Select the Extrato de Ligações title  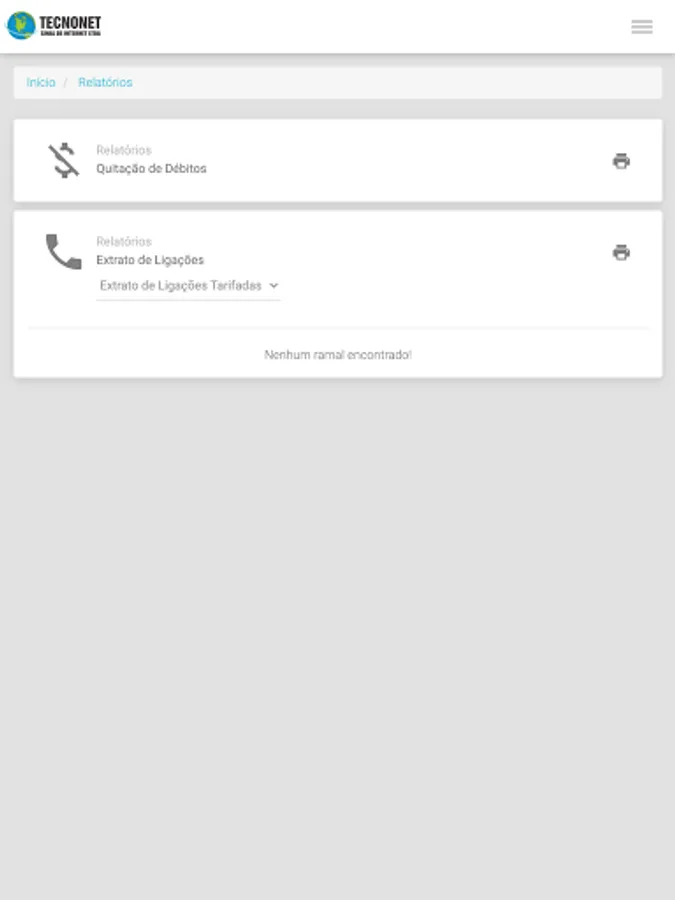[150, 260]
